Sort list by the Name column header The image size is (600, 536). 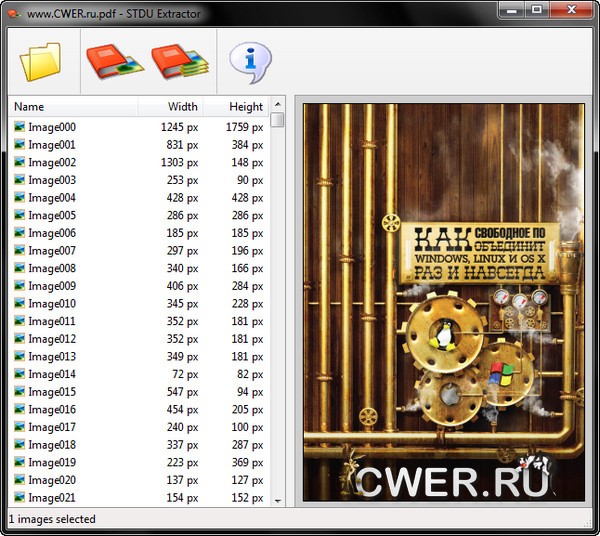click(x=72, y=106)
